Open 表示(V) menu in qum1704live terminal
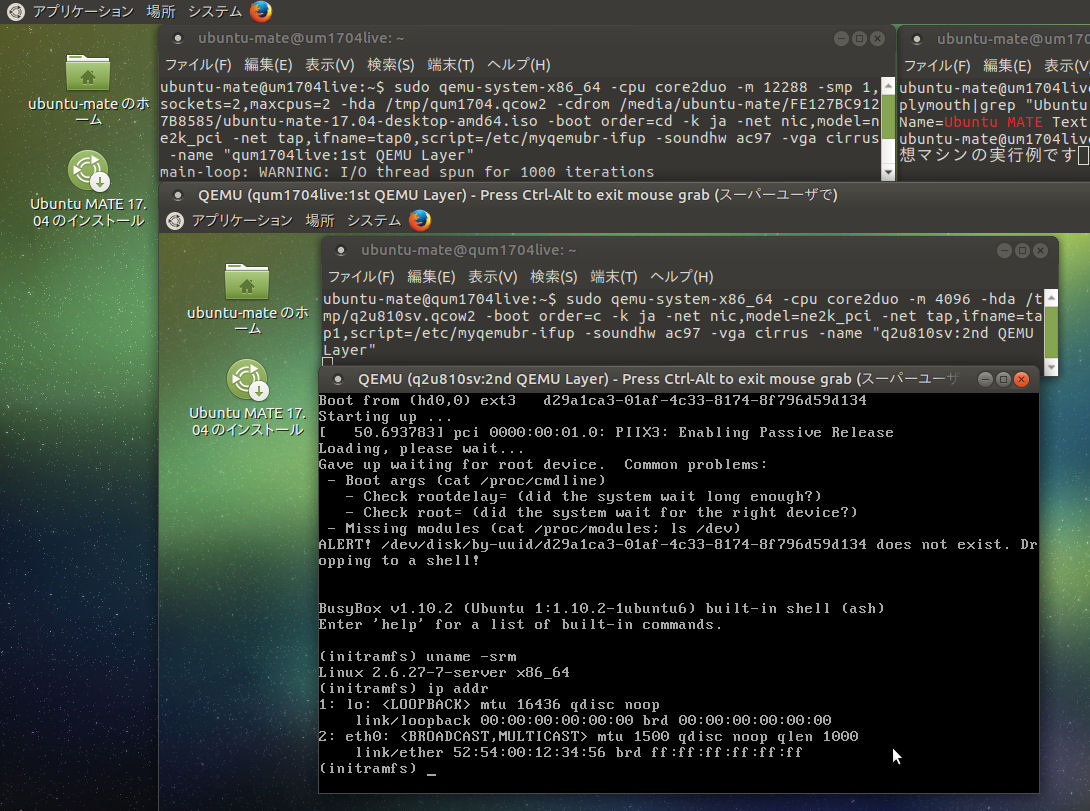Viewport: 1090px width, 811px height. (492, 277)
